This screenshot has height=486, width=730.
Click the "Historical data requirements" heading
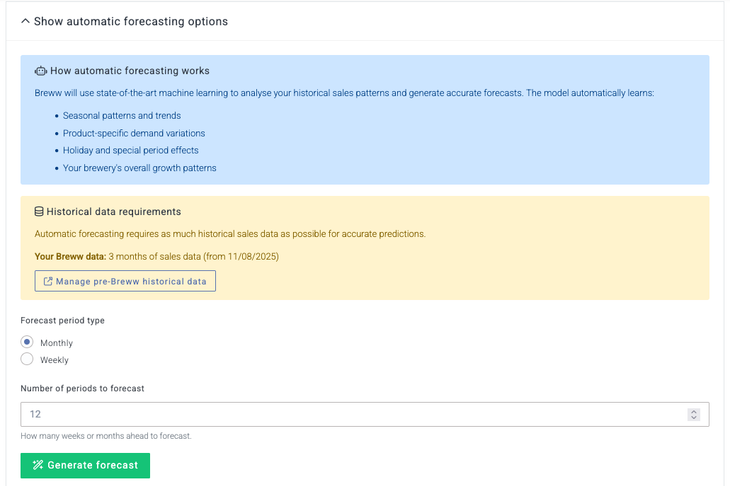[x=114, y=212]
